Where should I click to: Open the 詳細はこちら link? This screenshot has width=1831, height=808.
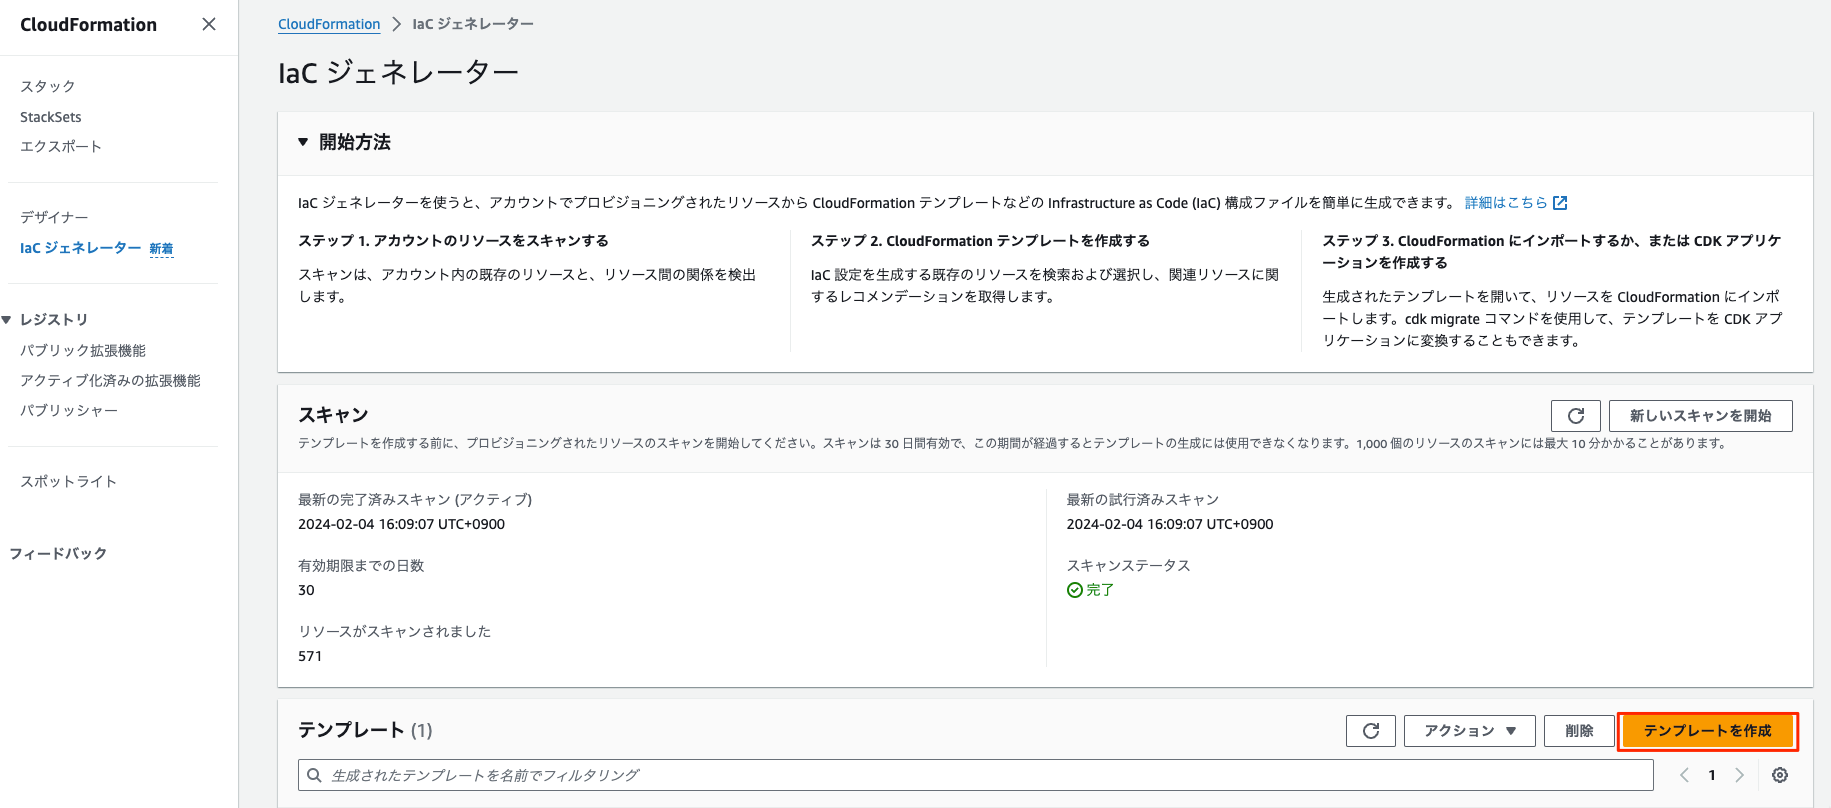click(1506, 203)
